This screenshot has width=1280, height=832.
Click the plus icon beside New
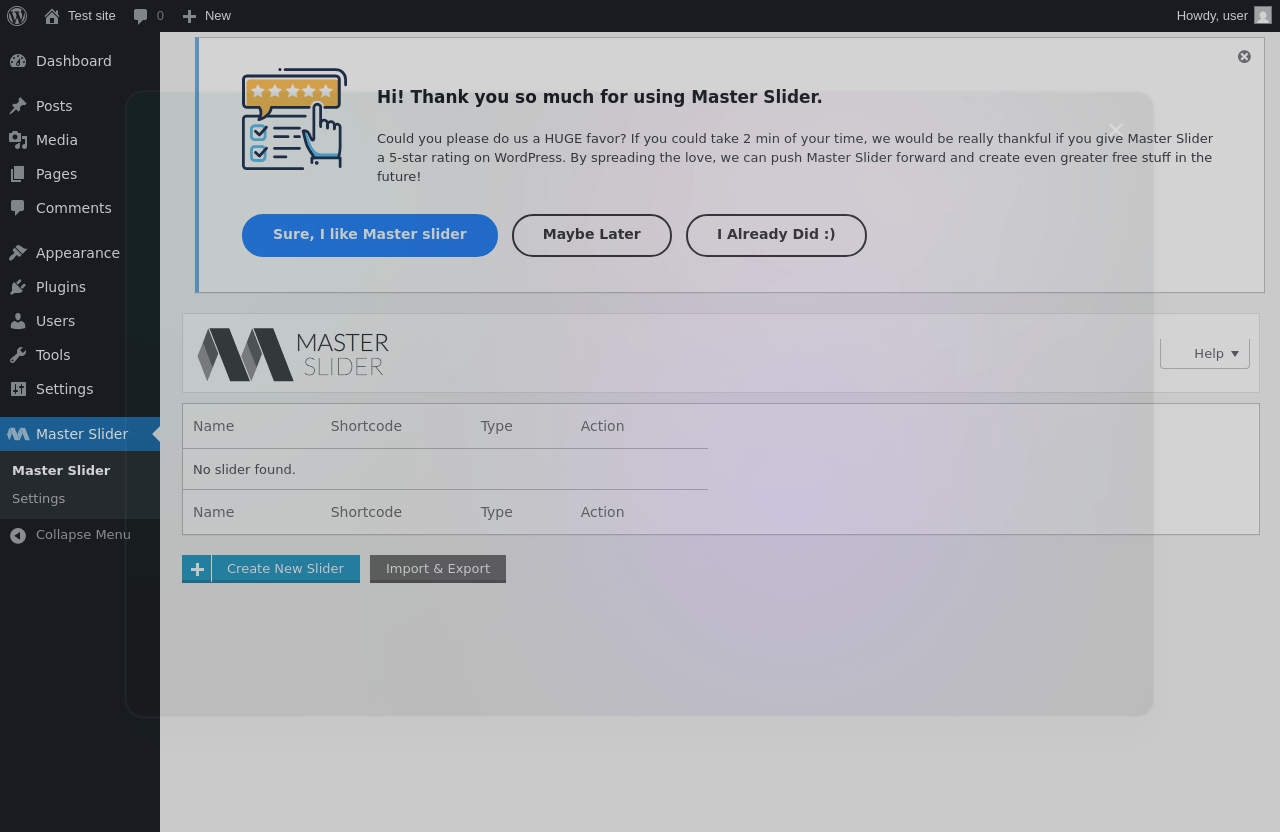189,16
